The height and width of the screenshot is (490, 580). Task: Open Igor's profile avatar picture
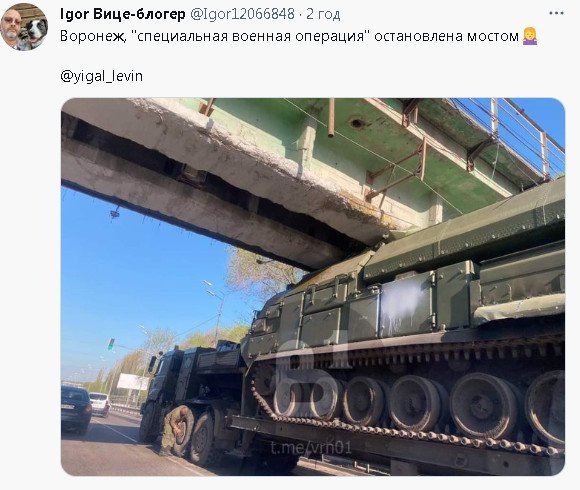point(24,27)
